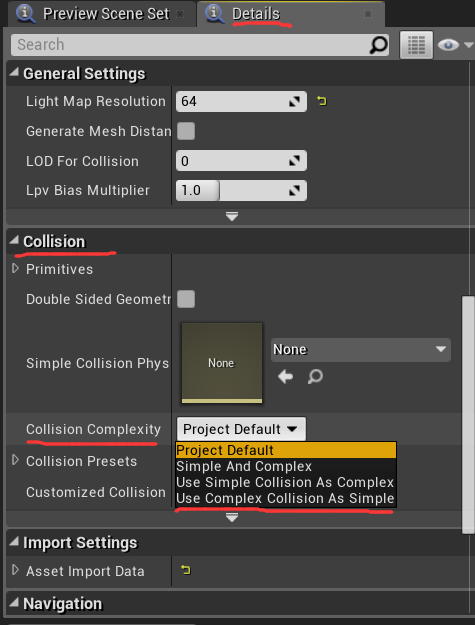
Task: Click the Details tab info icon
Action: tap(214, 14)
